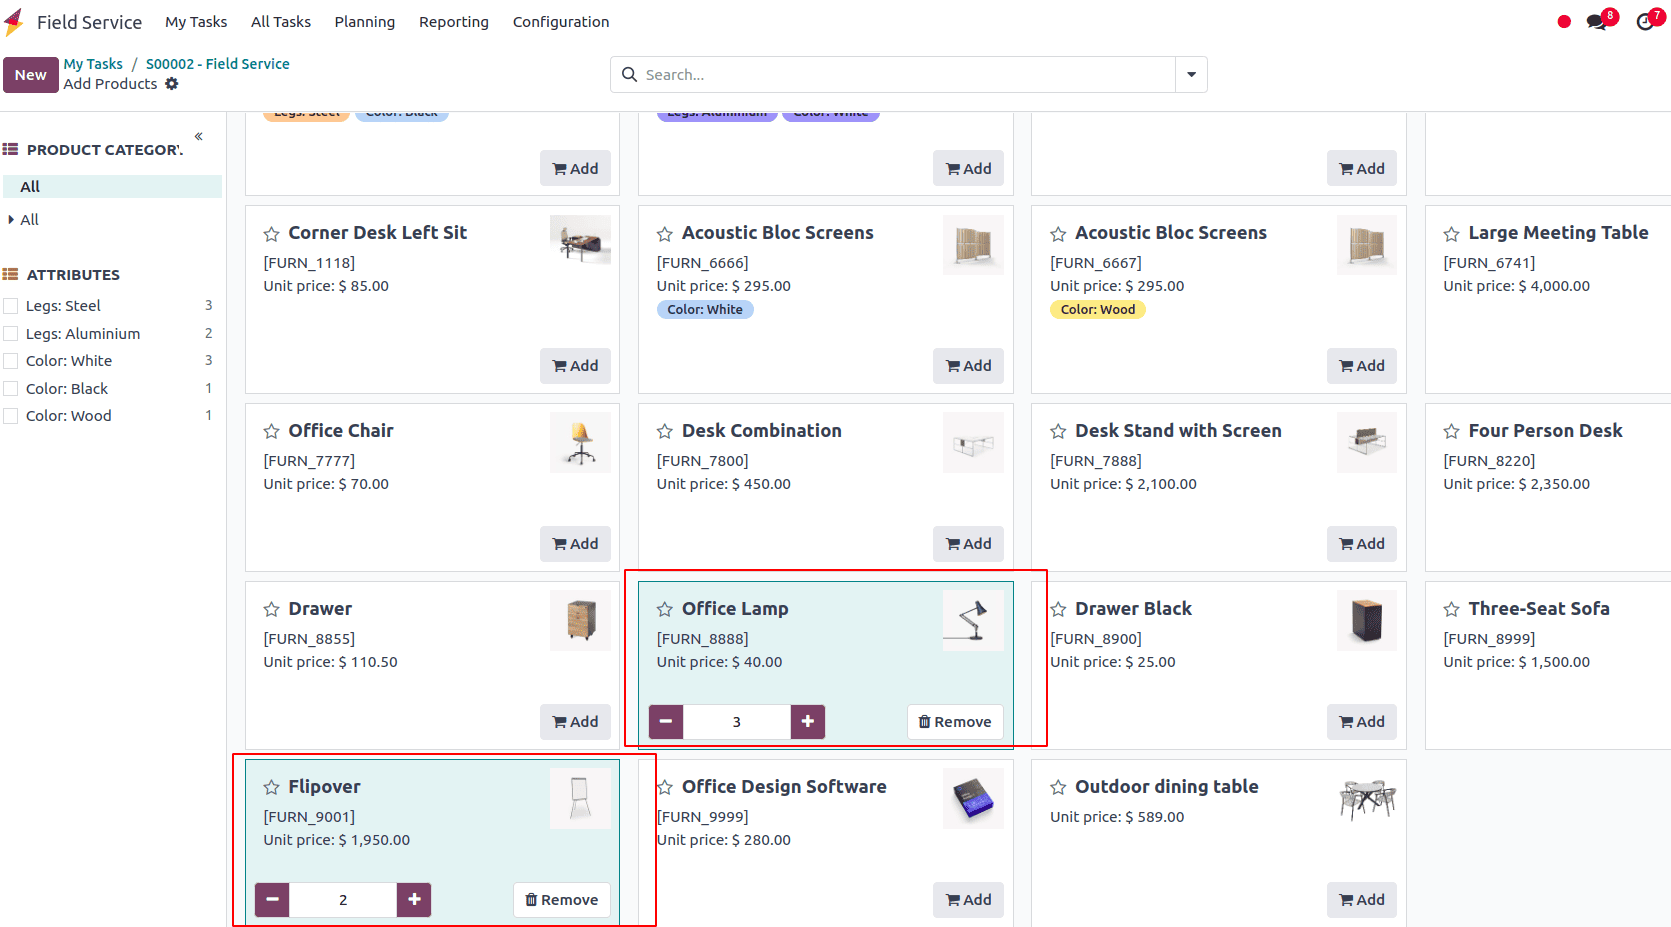Open the Planning menu
1671x927 pixels.
coord(364,22)
